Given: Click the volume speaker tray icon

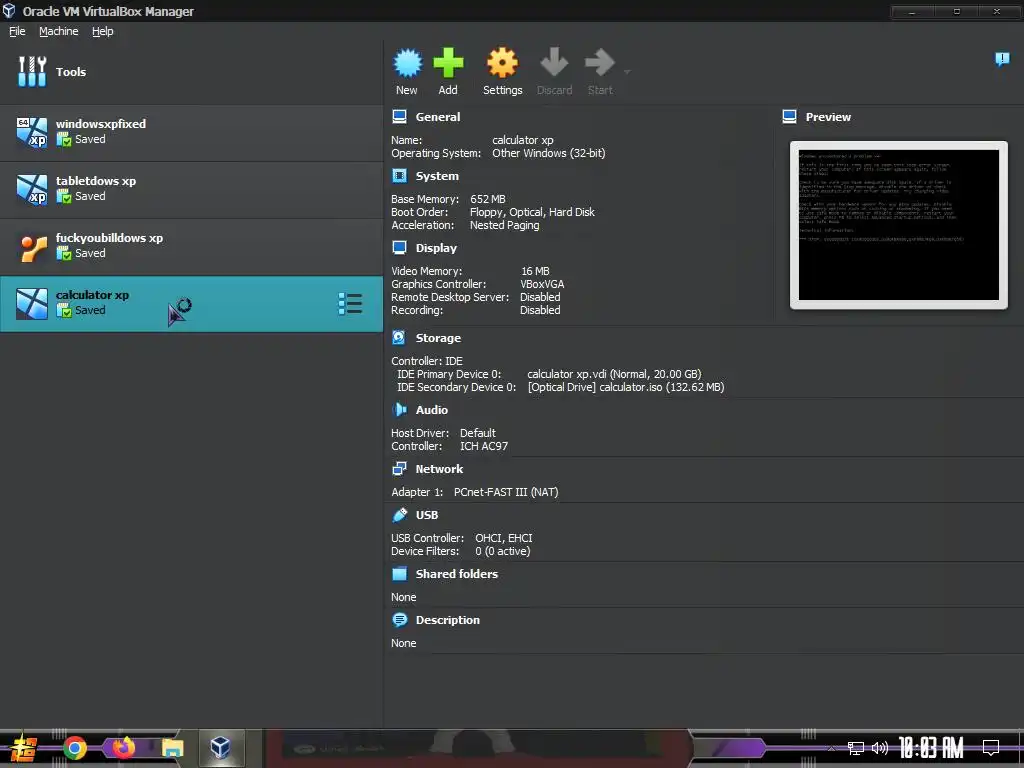Looking at the screenshot, I should [x=880, y=748].
